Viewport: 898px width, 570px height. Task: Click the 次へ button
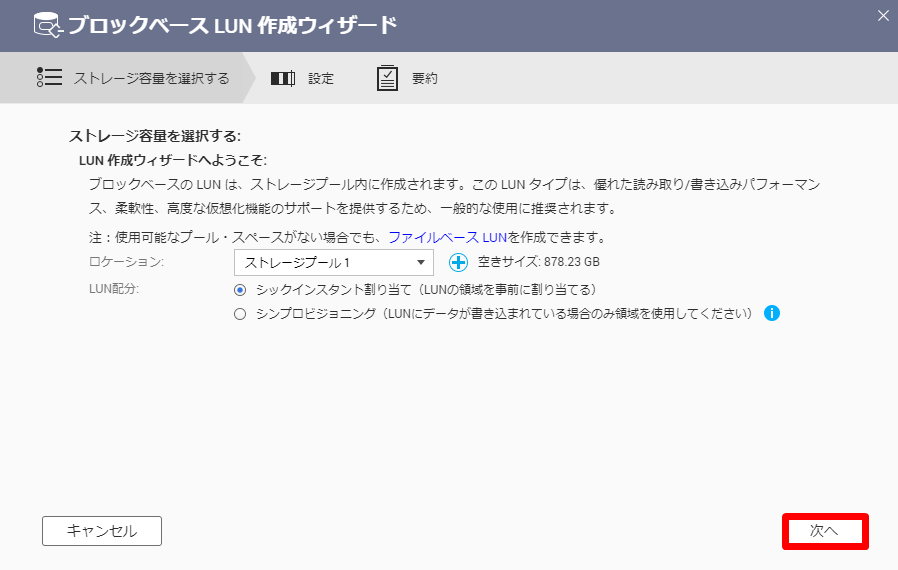click(x=825, y=531)
